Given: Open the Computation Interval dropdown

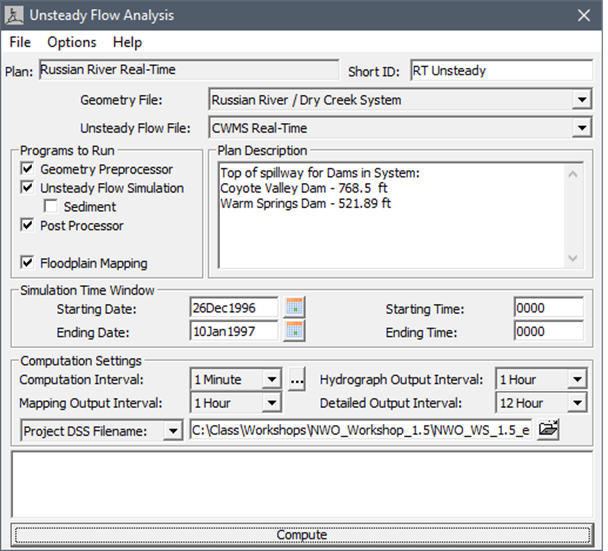Looking at the screenshot, I should tap(271, 379).
